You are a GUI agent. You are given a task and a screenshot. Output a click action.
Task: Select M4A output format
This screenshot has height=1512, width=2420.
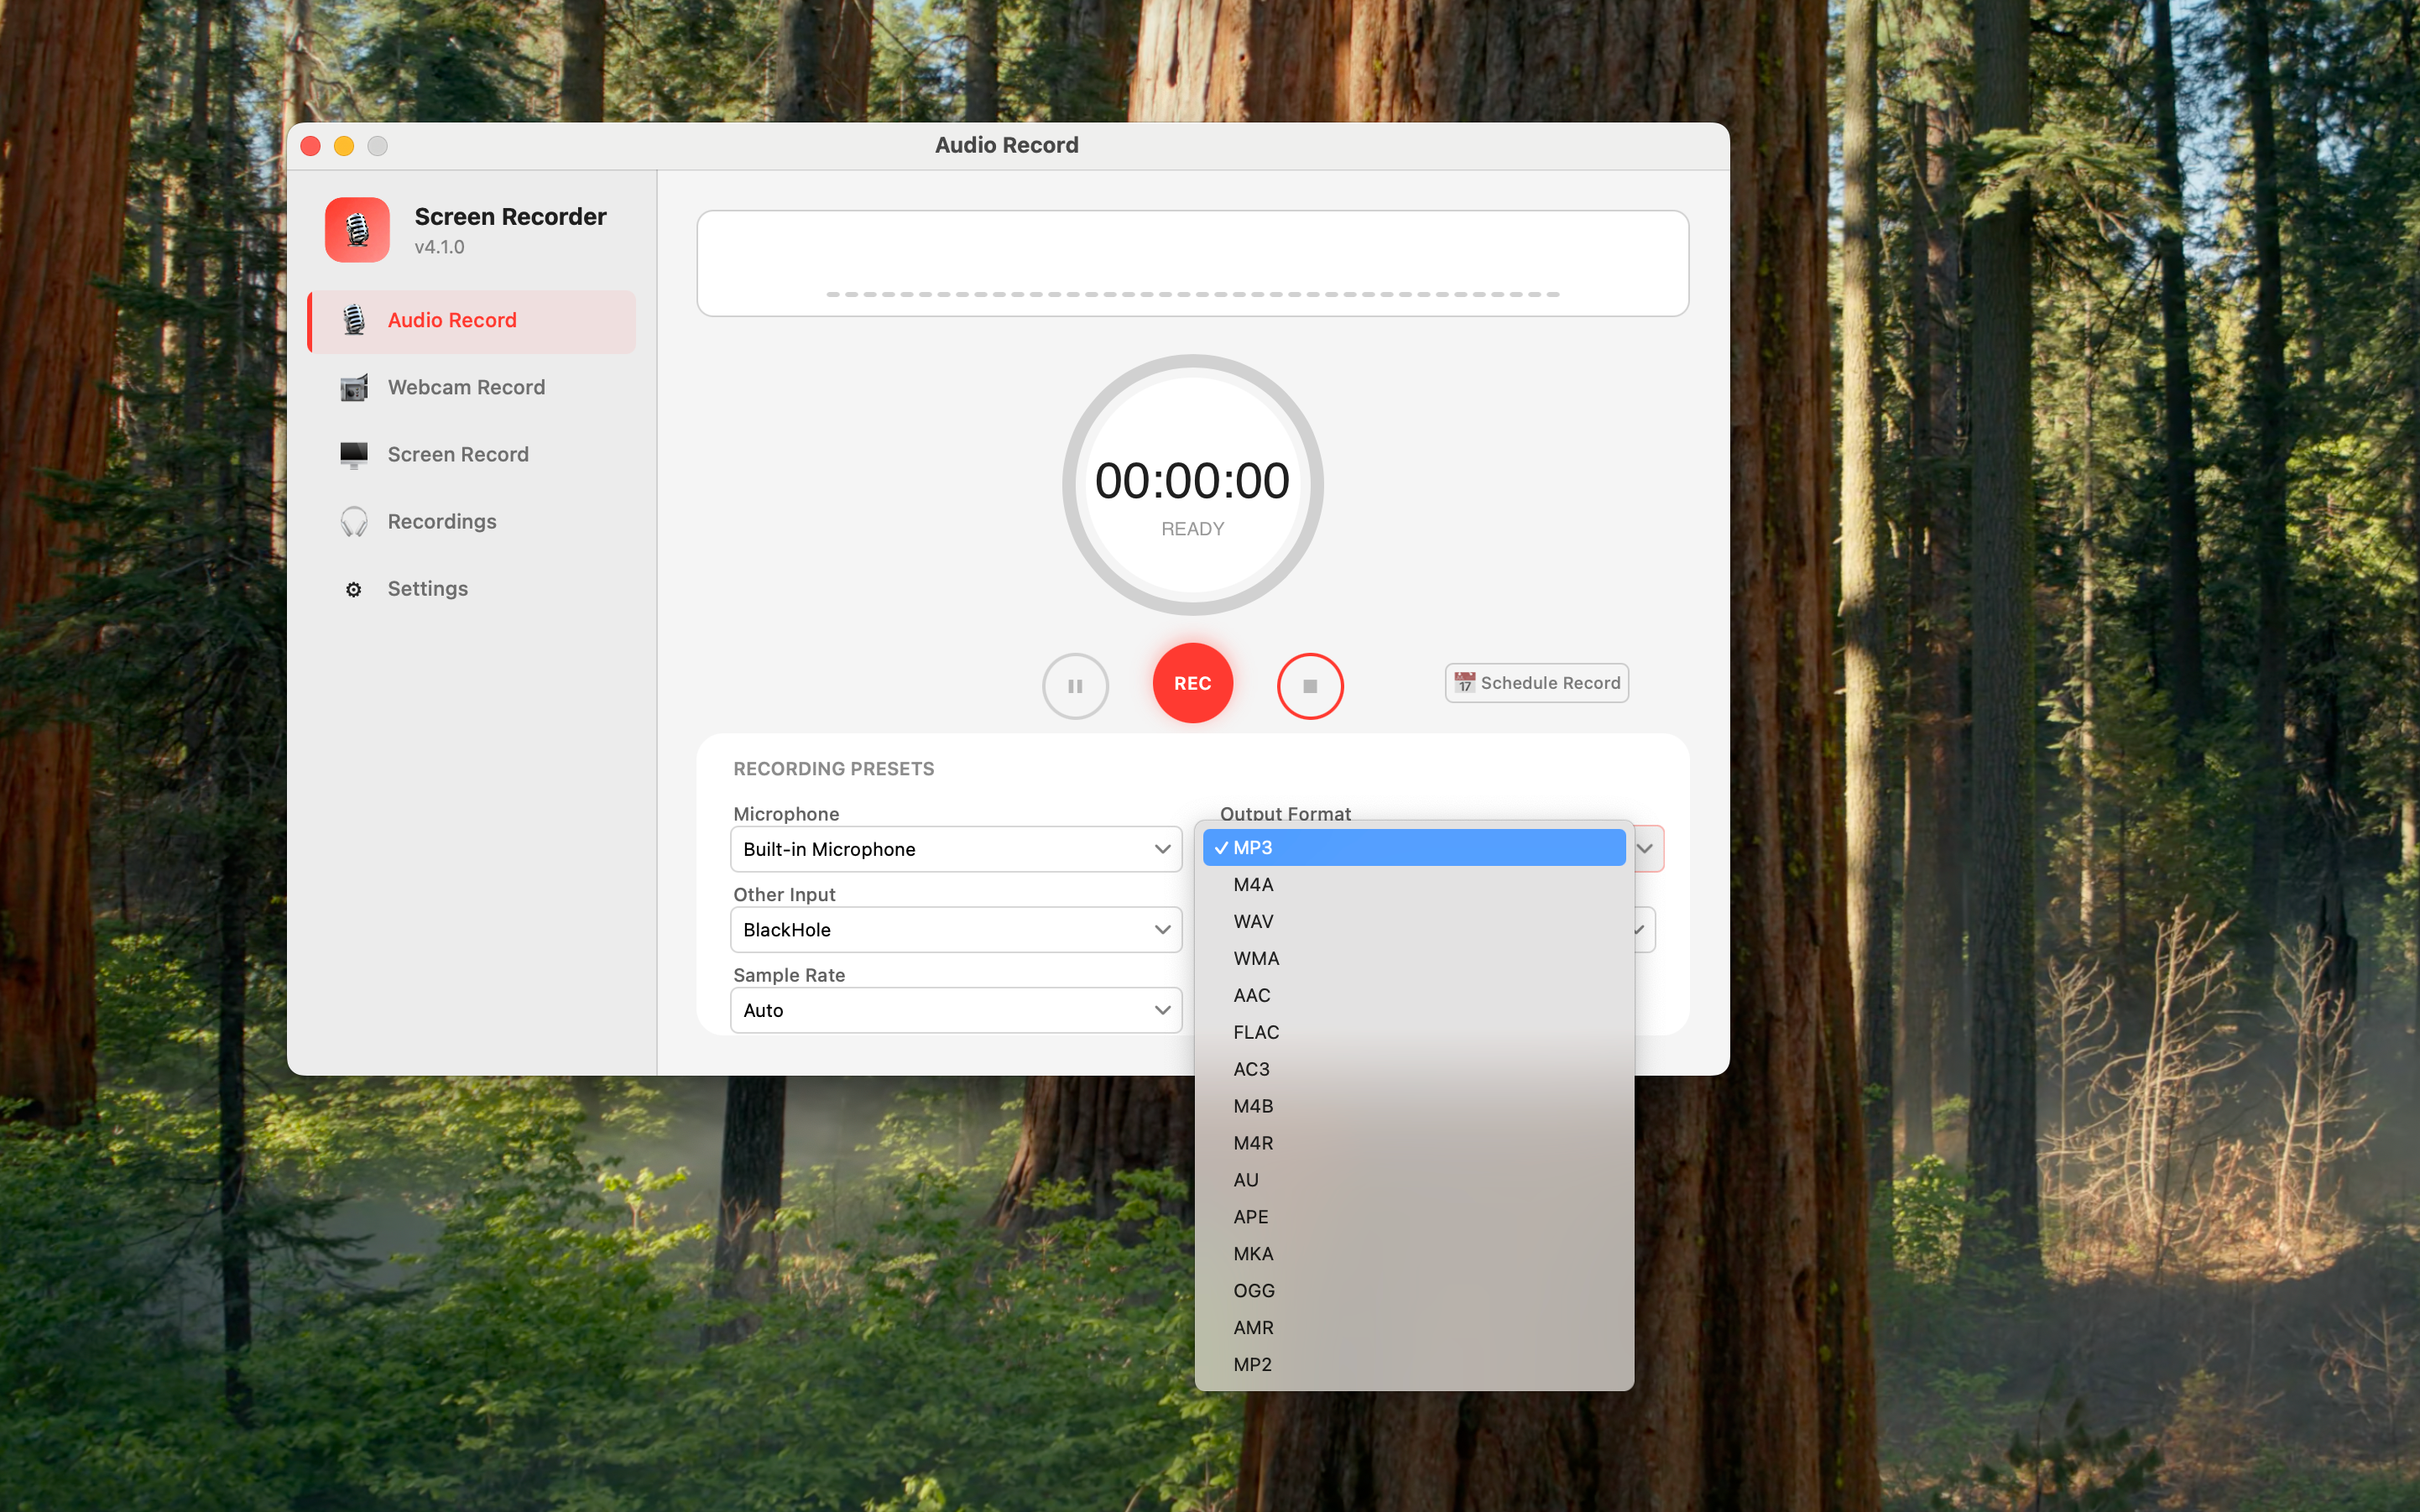[1414, 885]
